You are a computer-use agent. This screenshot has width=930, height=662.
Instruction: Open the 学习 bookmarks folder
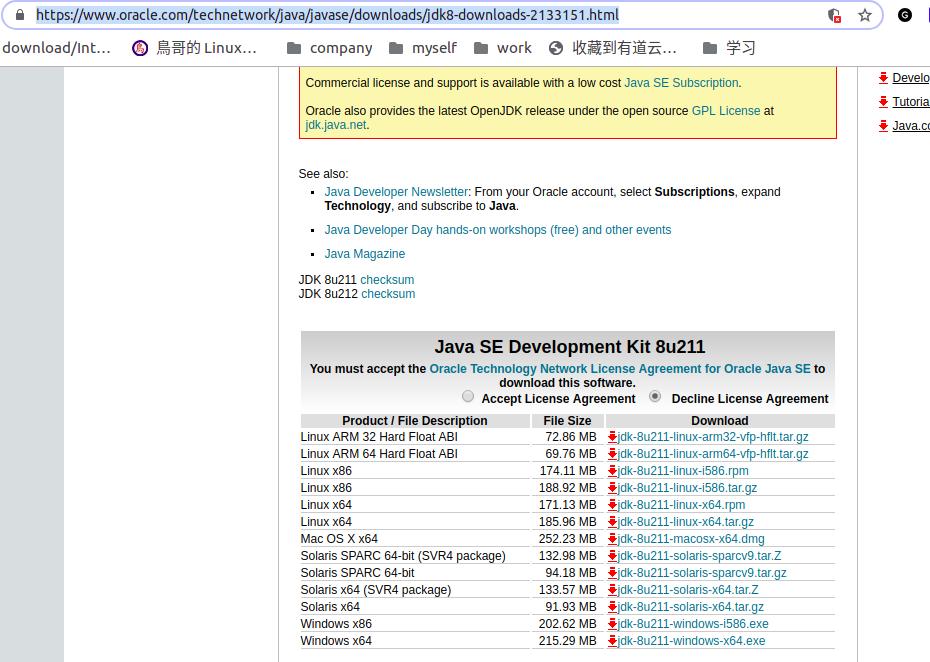coord(729,48)
